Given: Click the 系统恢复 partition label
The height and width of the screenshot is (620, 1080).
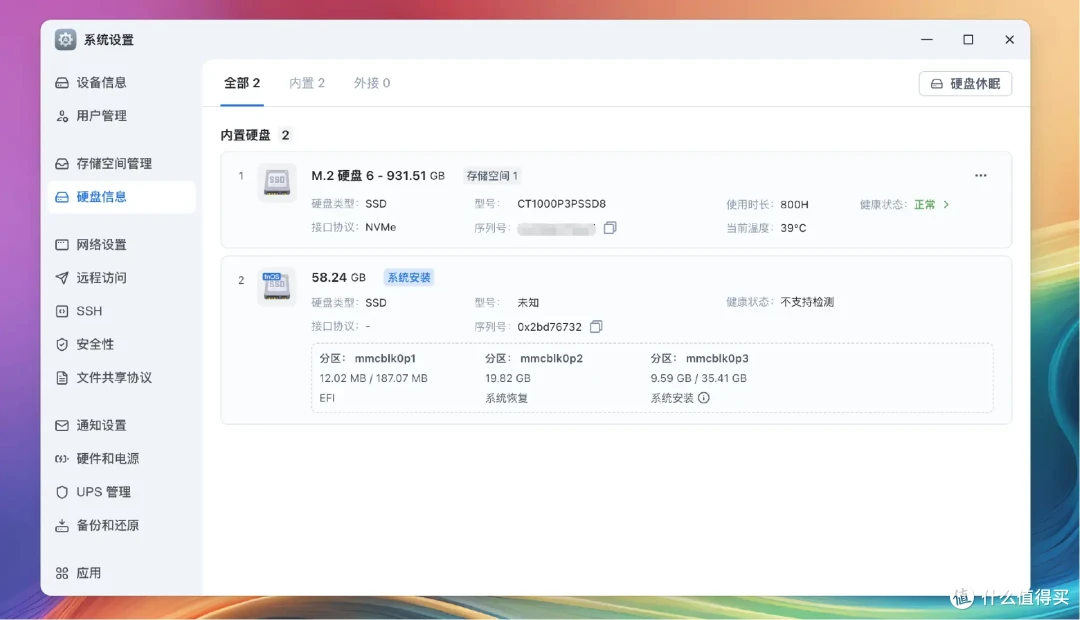Looking at the screenshot, I should [506, 398].
